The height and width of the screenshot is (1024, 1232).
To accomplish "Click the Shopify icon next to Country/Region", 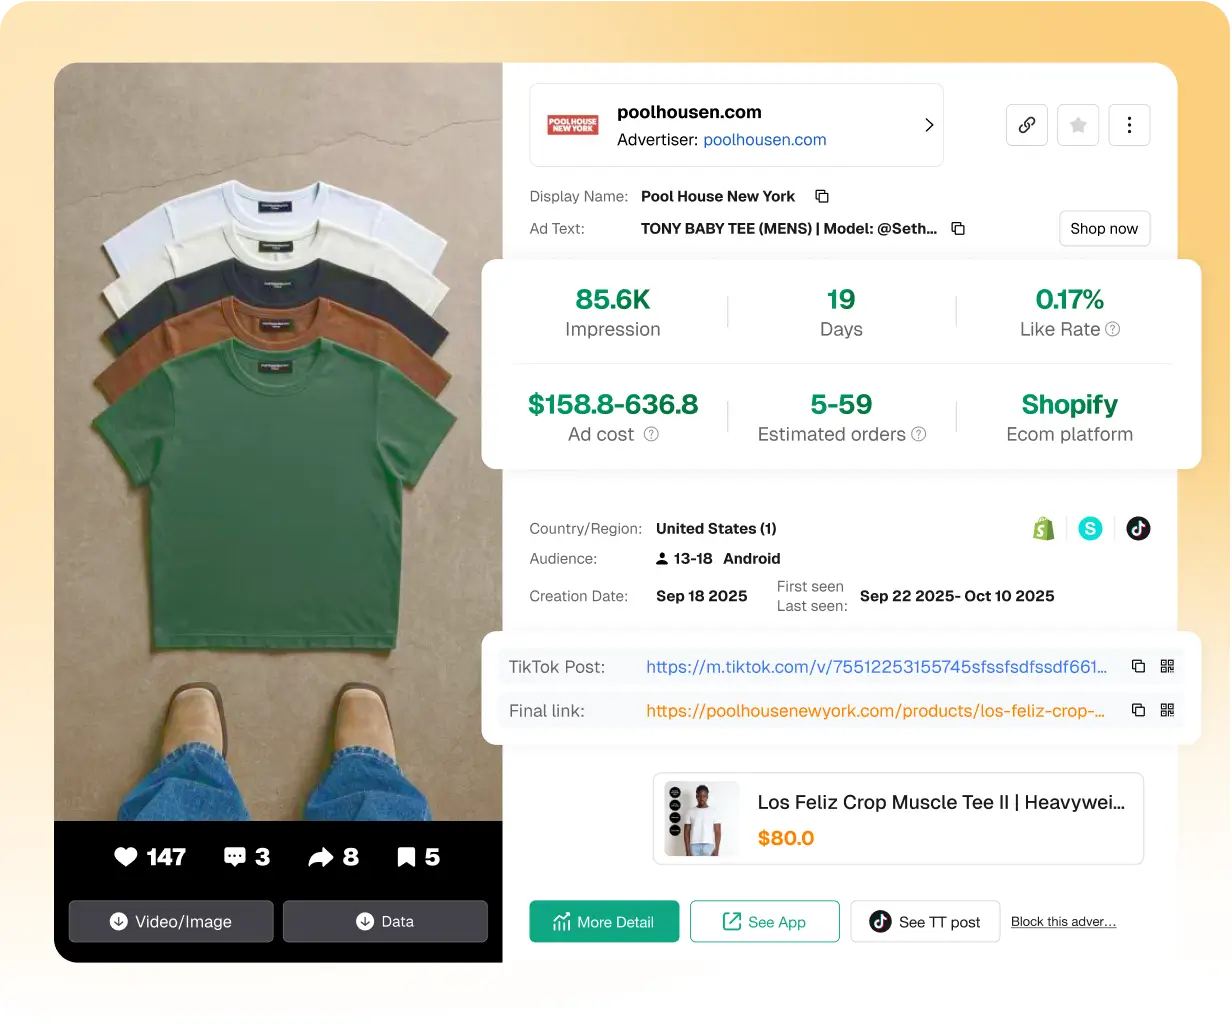I will pos(1043,528).
